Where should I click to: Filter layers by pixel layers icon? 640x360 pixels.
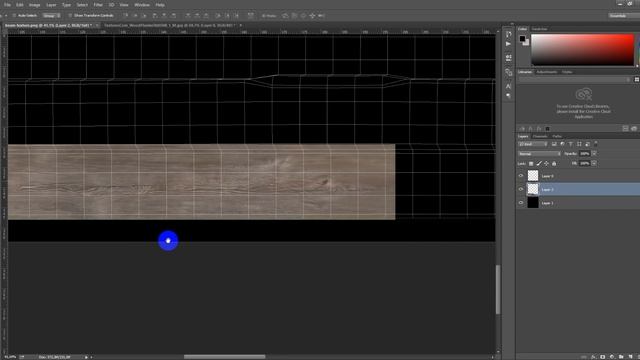pos(554,144)
